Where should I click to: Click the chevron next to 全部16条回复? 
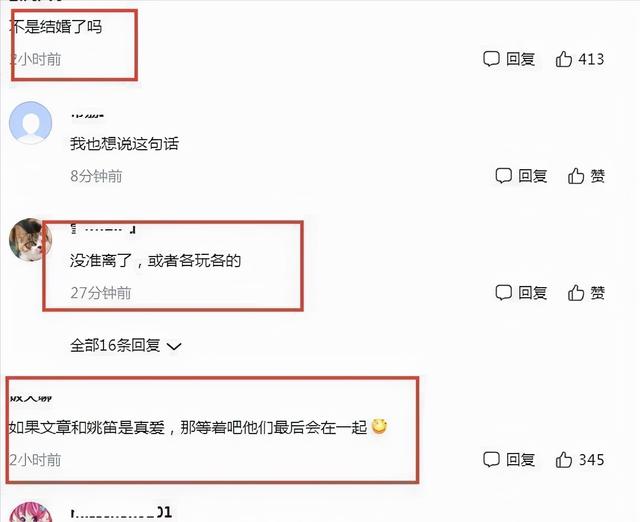tap(174, 347)
